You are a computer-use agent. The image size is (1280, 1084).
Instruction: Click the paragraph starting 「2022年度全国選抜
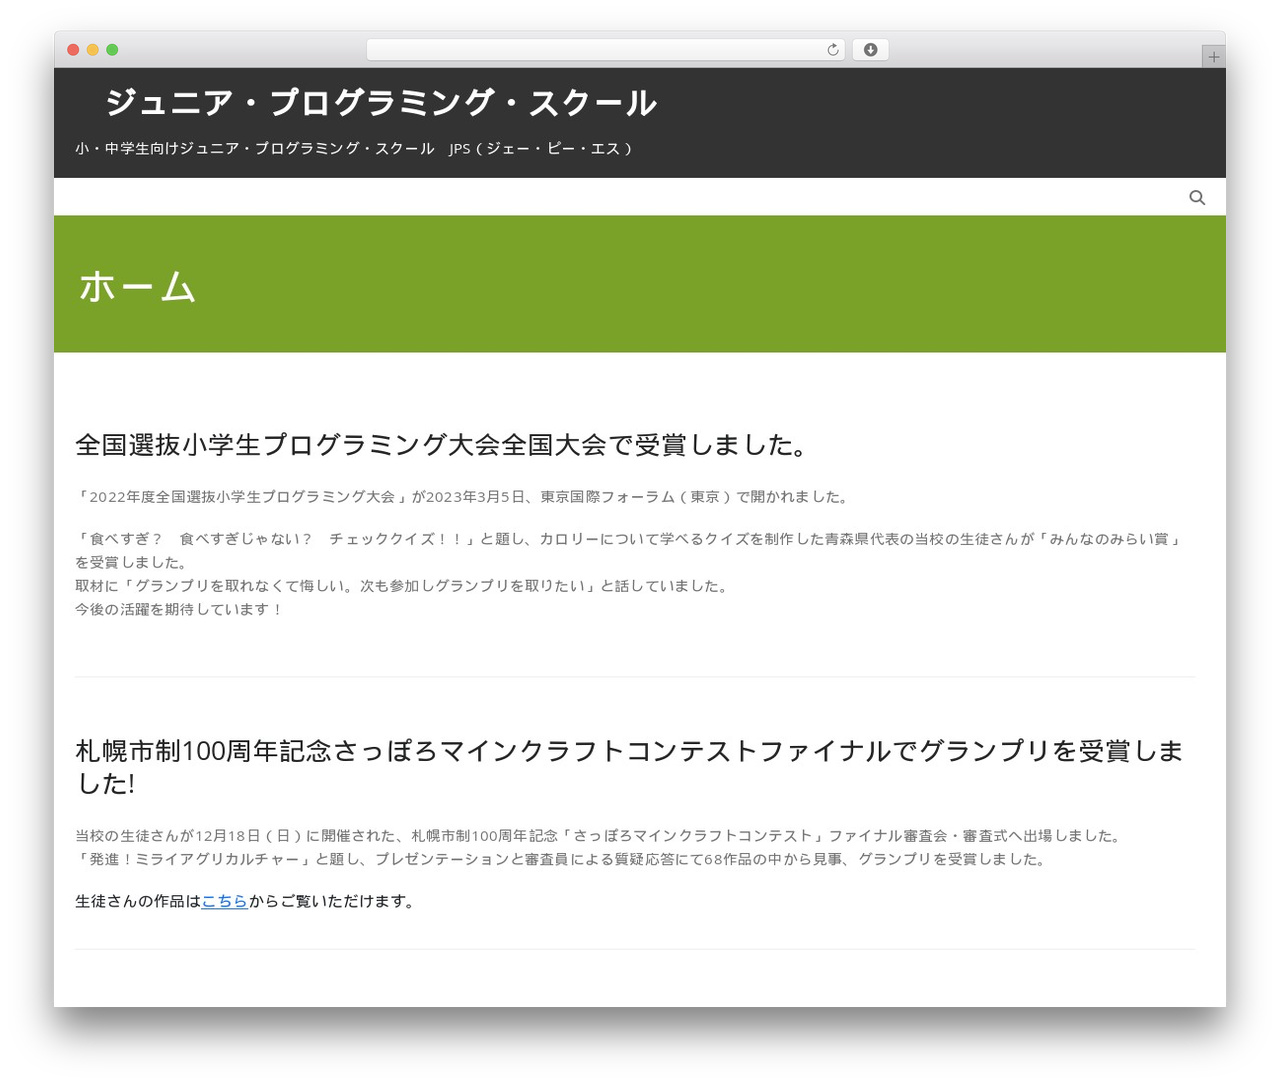(463, 497)
